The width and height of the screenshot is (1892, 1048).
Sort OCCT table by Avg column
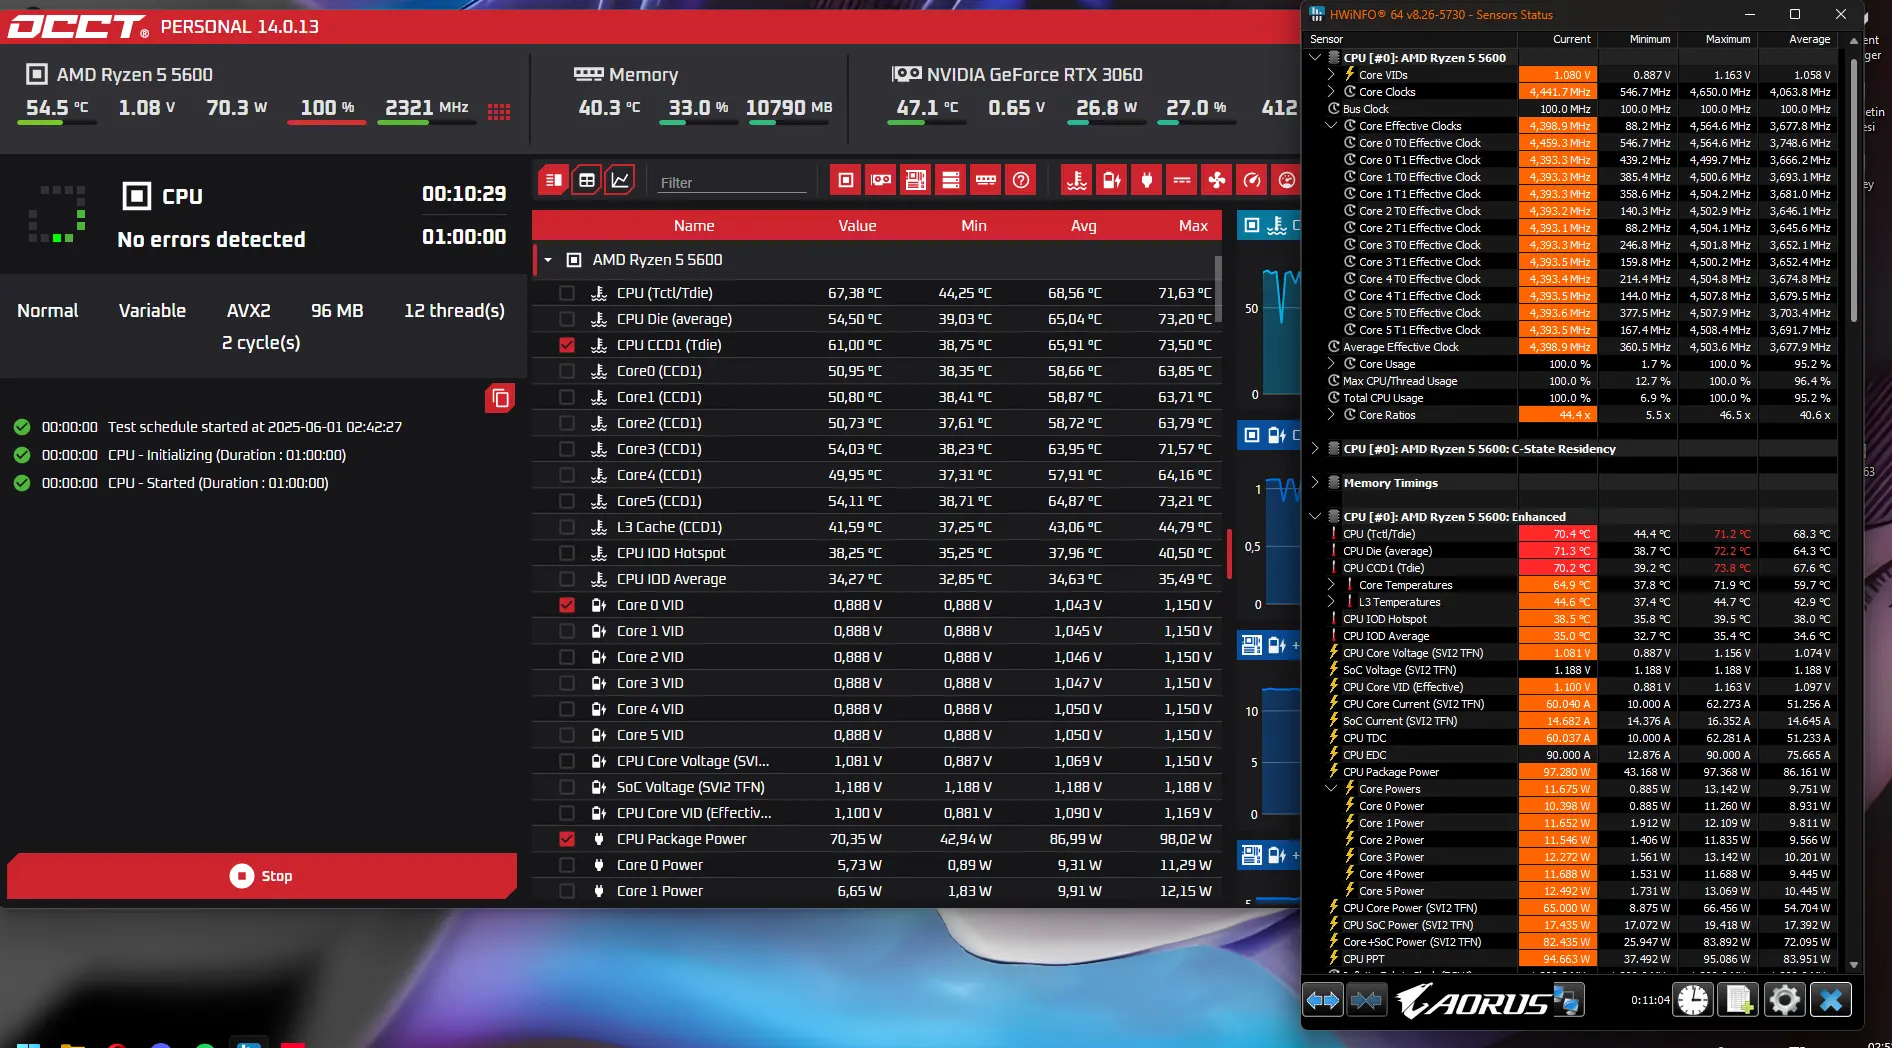click(1084, 226)
